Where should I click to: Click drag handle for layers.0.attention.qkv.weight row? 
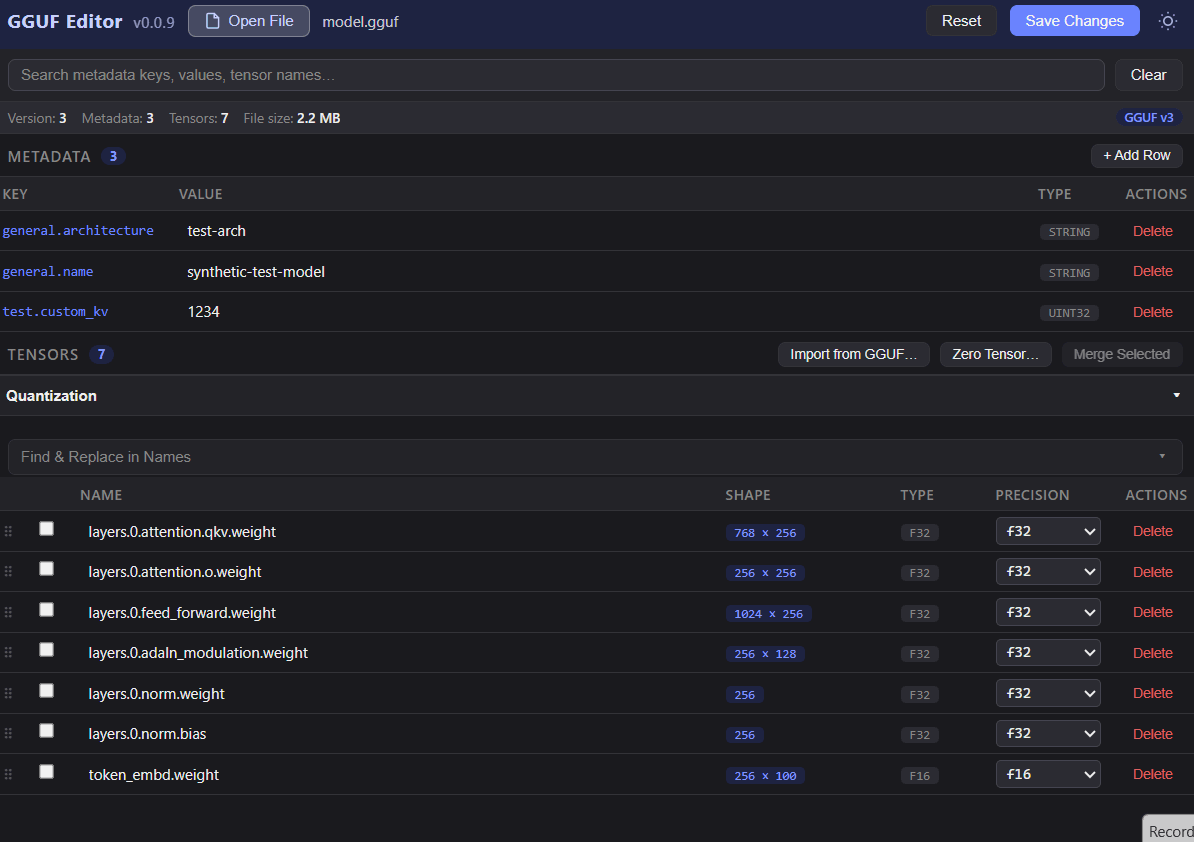click(x=8, y=531)
